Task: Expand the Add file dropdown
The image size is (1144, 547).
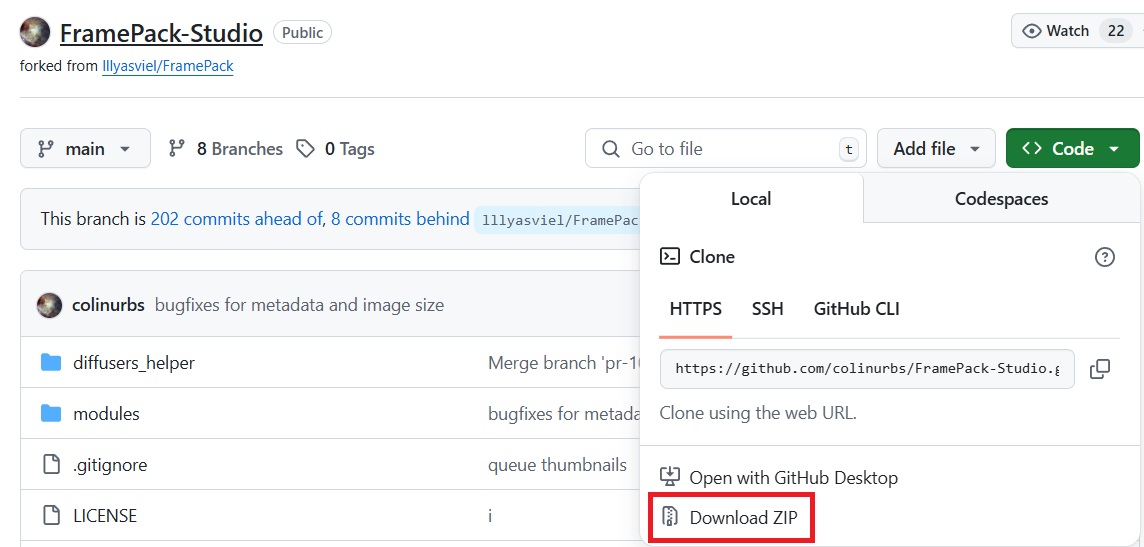Action: [936, 149]
